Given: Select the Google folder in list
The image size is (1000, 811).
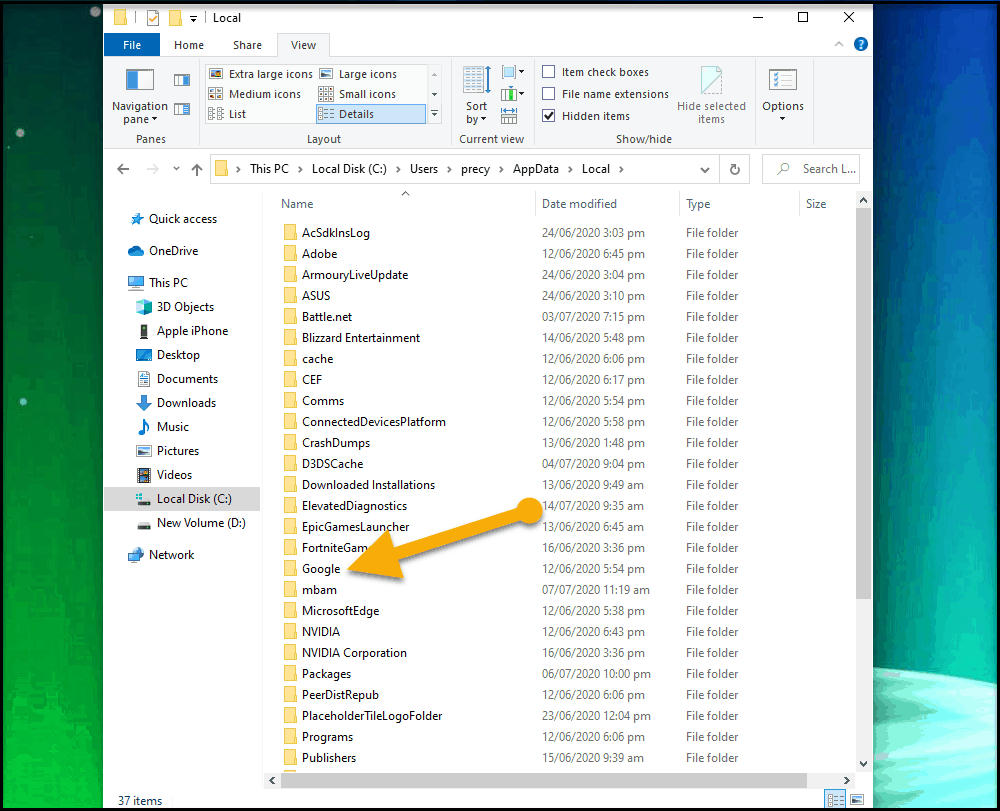Looking at the screenshot, I should pos(321,569).
